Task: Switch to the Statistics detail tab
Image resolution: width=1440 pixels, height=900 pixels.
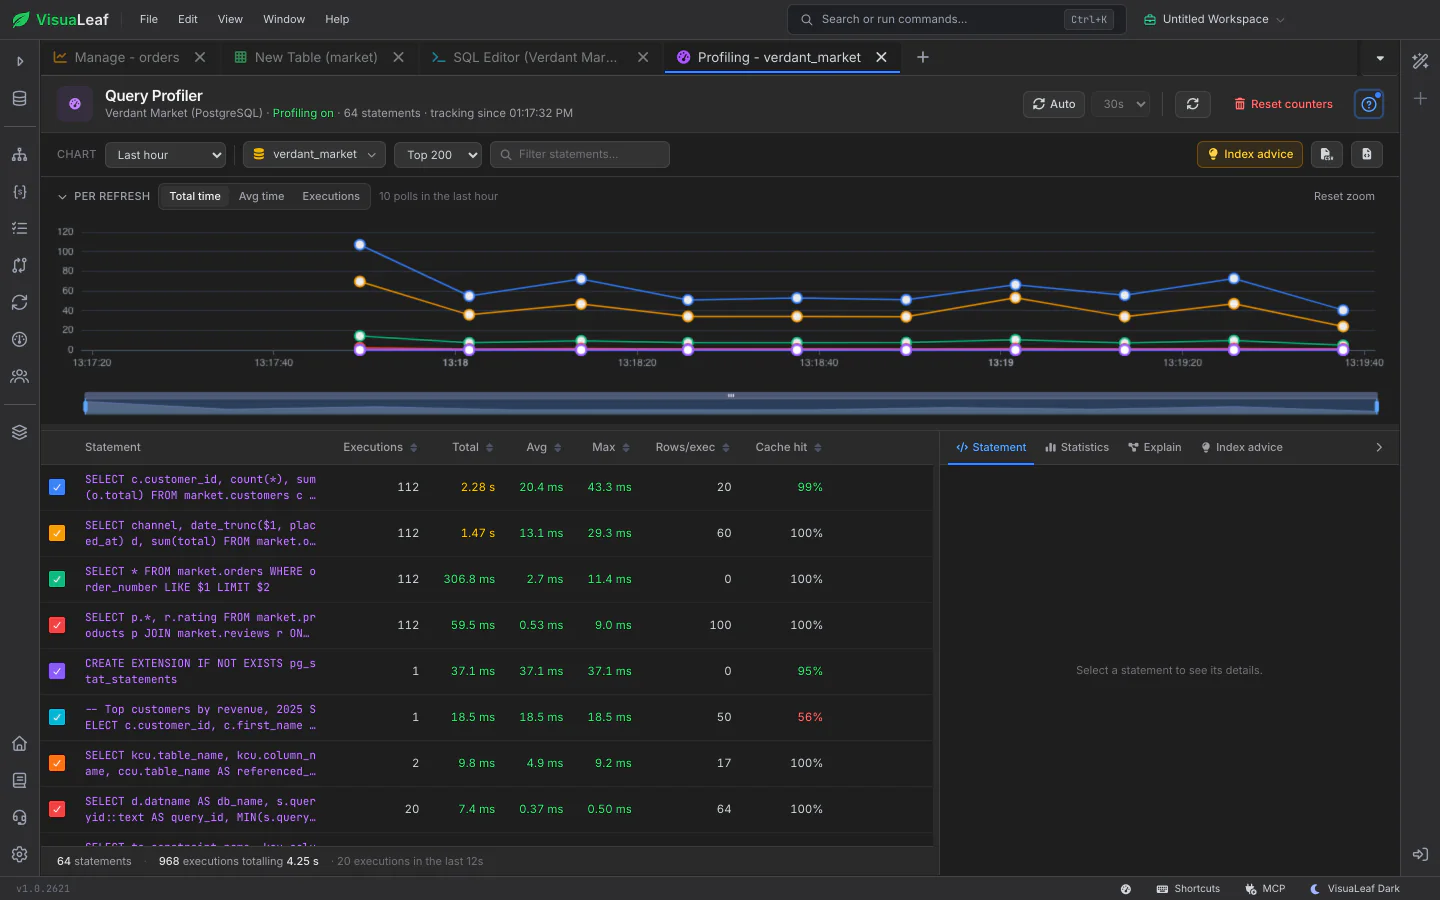Action: (x=1077, y=447)
